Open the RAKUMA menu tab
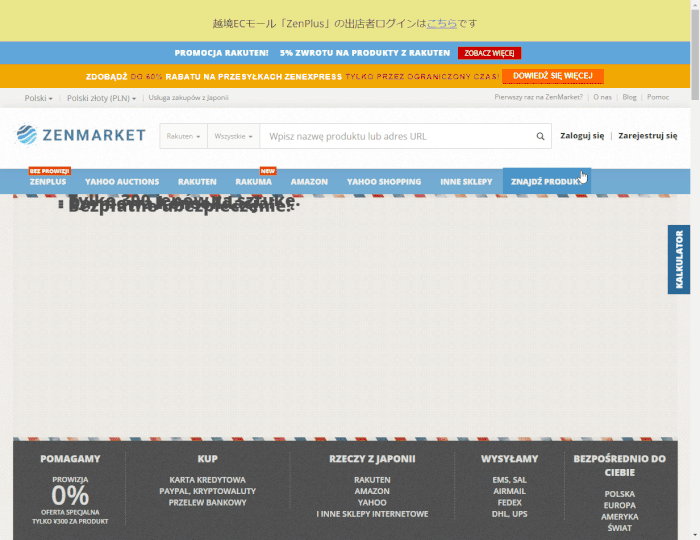Image resolution: width=700 pixels, height=540 pixels. [x=254, y=182]
